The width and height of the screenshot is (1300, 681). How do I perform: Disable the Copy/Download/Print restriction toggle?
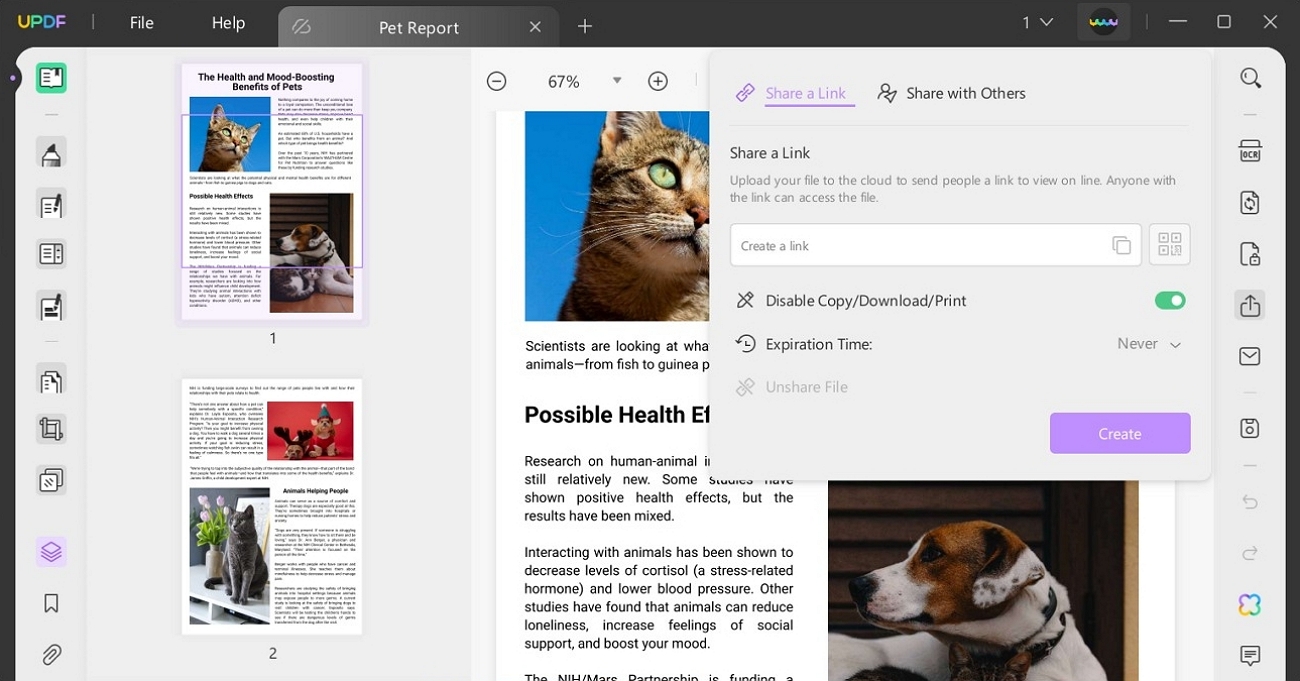[1169, 300]
